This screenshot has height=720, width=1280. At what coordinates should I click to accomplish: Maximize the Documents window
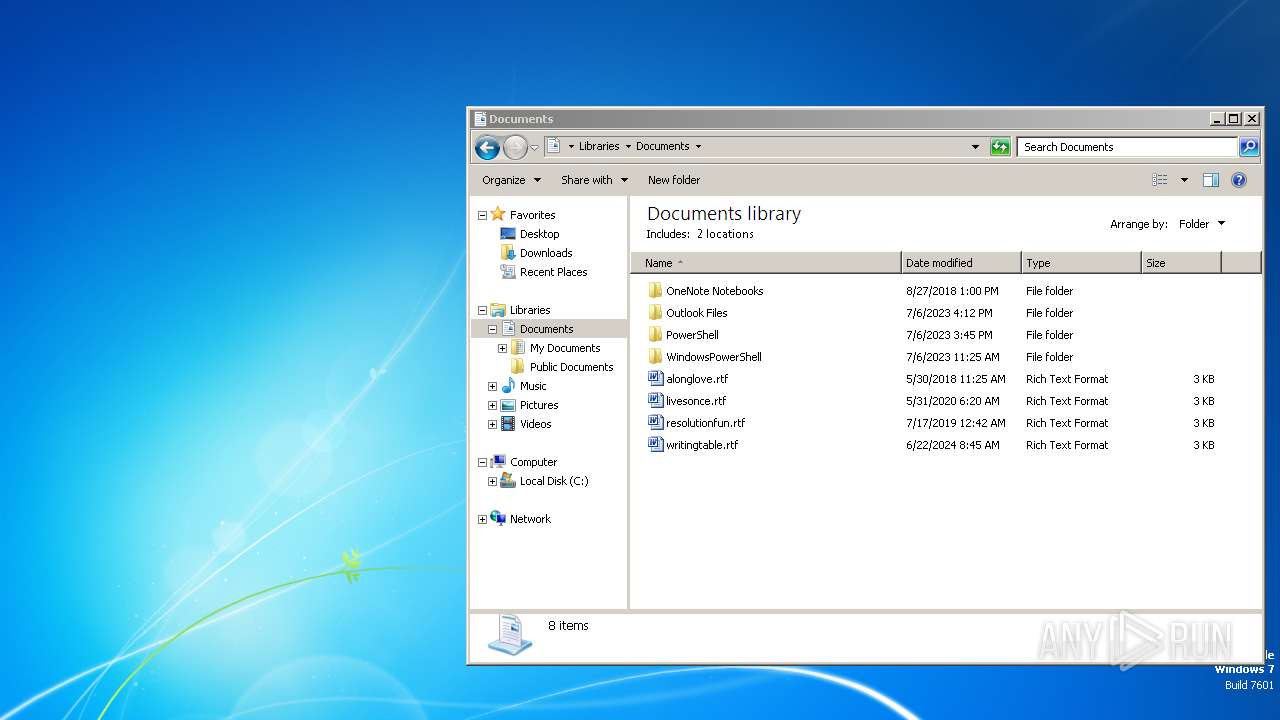coord(1234,119)
